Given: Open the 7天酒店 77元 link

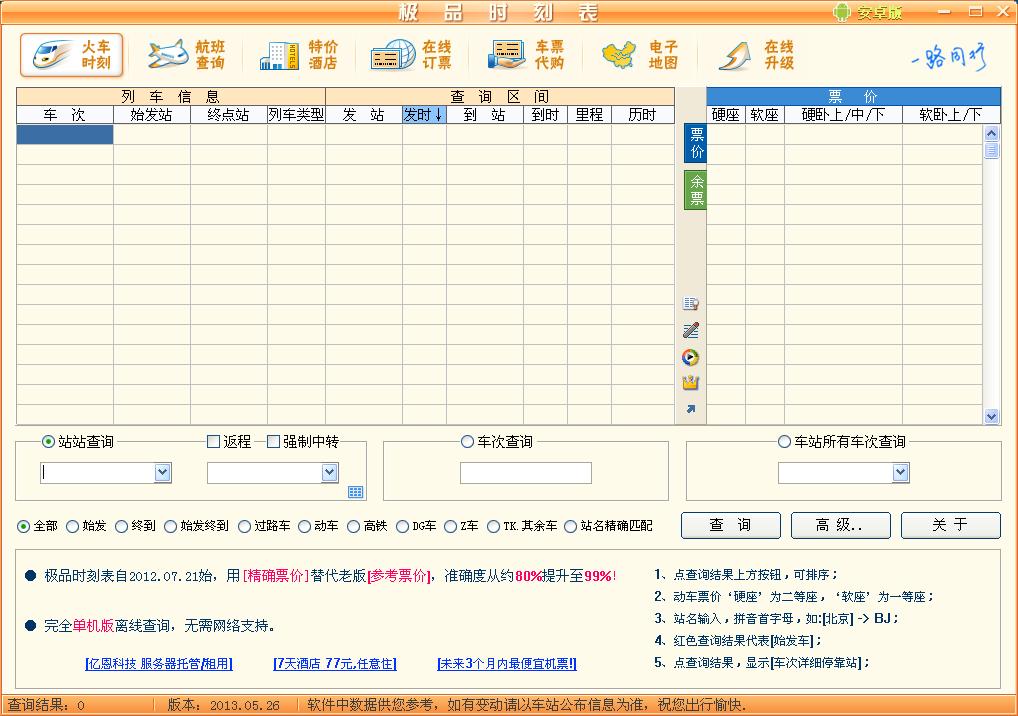Looking at the screenshot, I should 334,663.
